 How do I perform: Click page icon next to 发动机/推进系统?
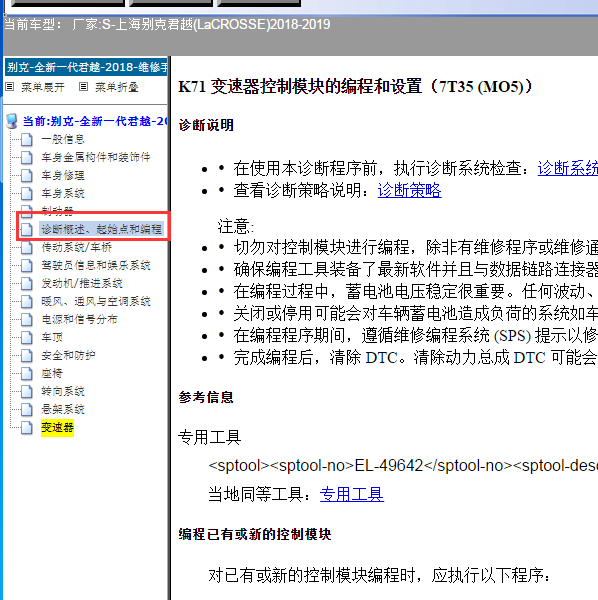pyautogui.click(x=26, y=283)
